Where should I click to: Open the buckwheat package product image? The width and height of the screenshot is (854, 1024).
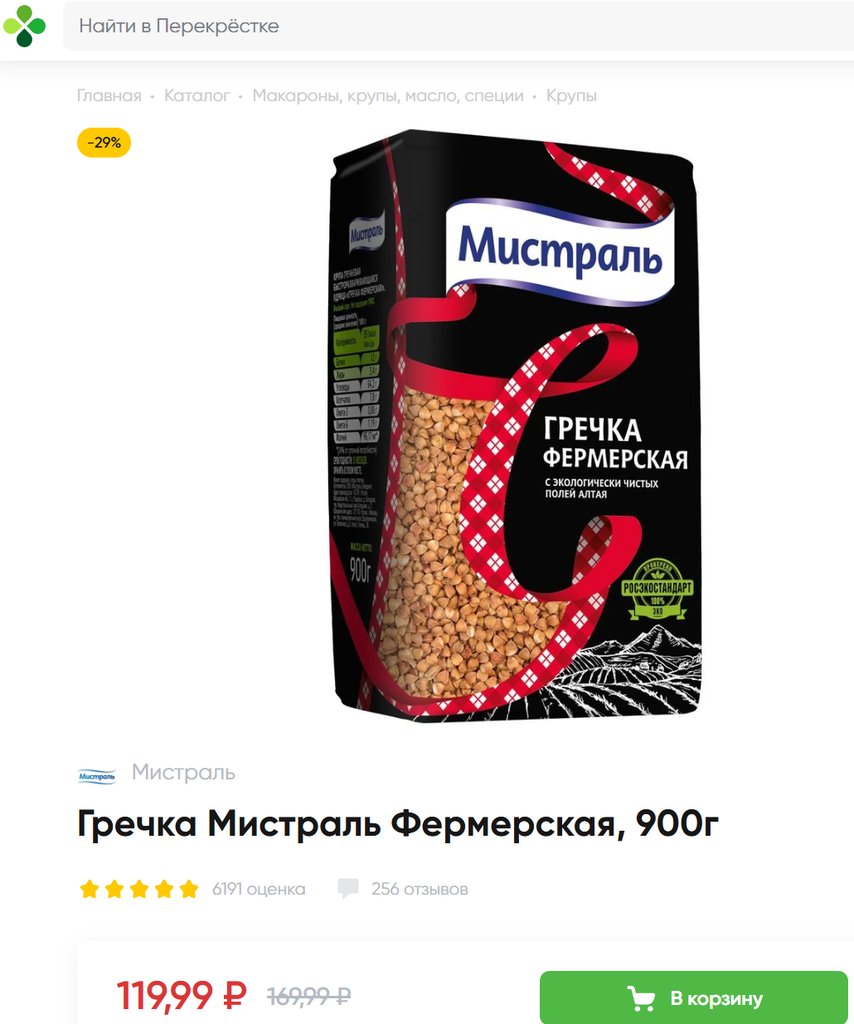tap(516, 426)
